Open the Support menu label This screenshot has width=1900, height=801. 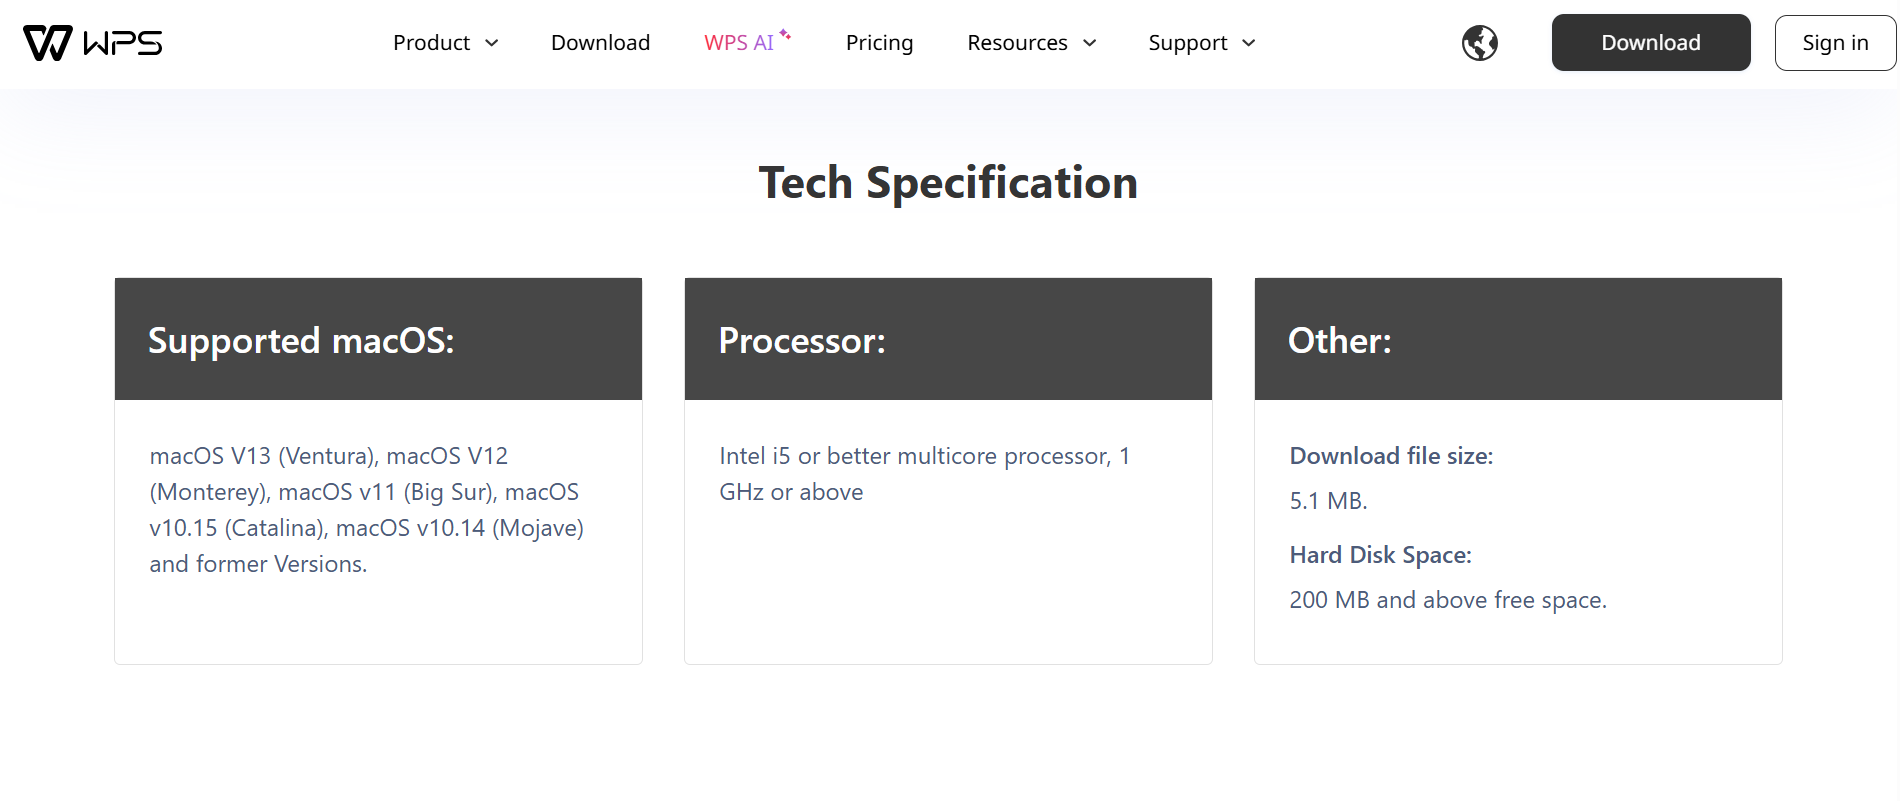coord(1187,43)
